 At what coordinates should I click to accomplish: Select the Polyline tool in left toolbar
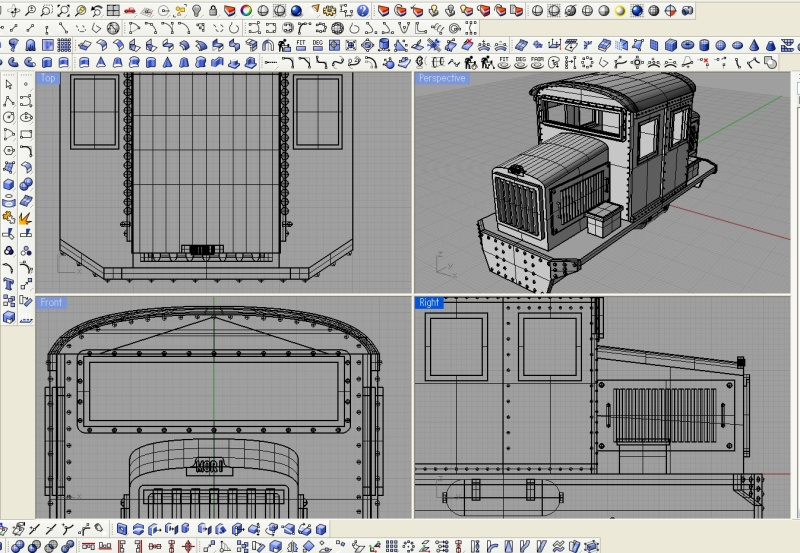[9, 100]
